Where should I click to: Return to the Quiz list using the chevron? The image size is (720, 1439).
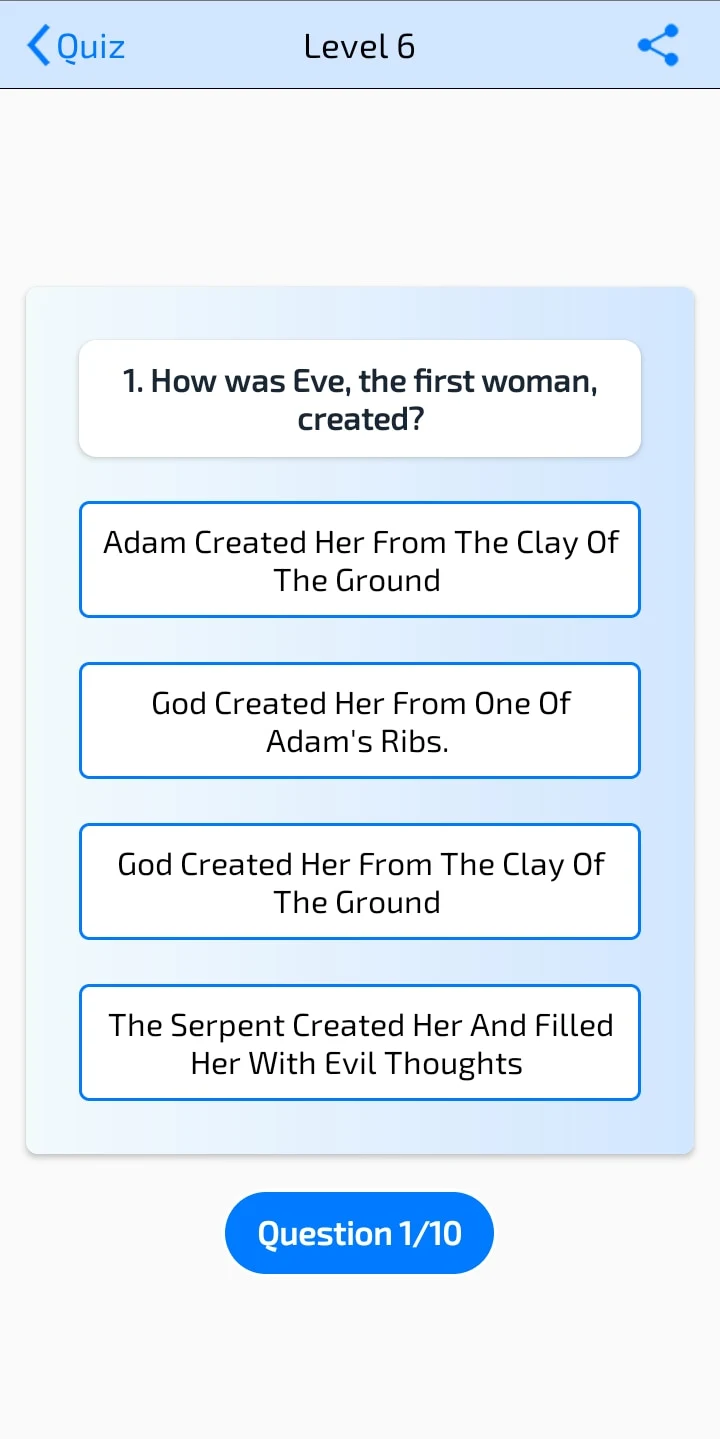click(39, 46)
